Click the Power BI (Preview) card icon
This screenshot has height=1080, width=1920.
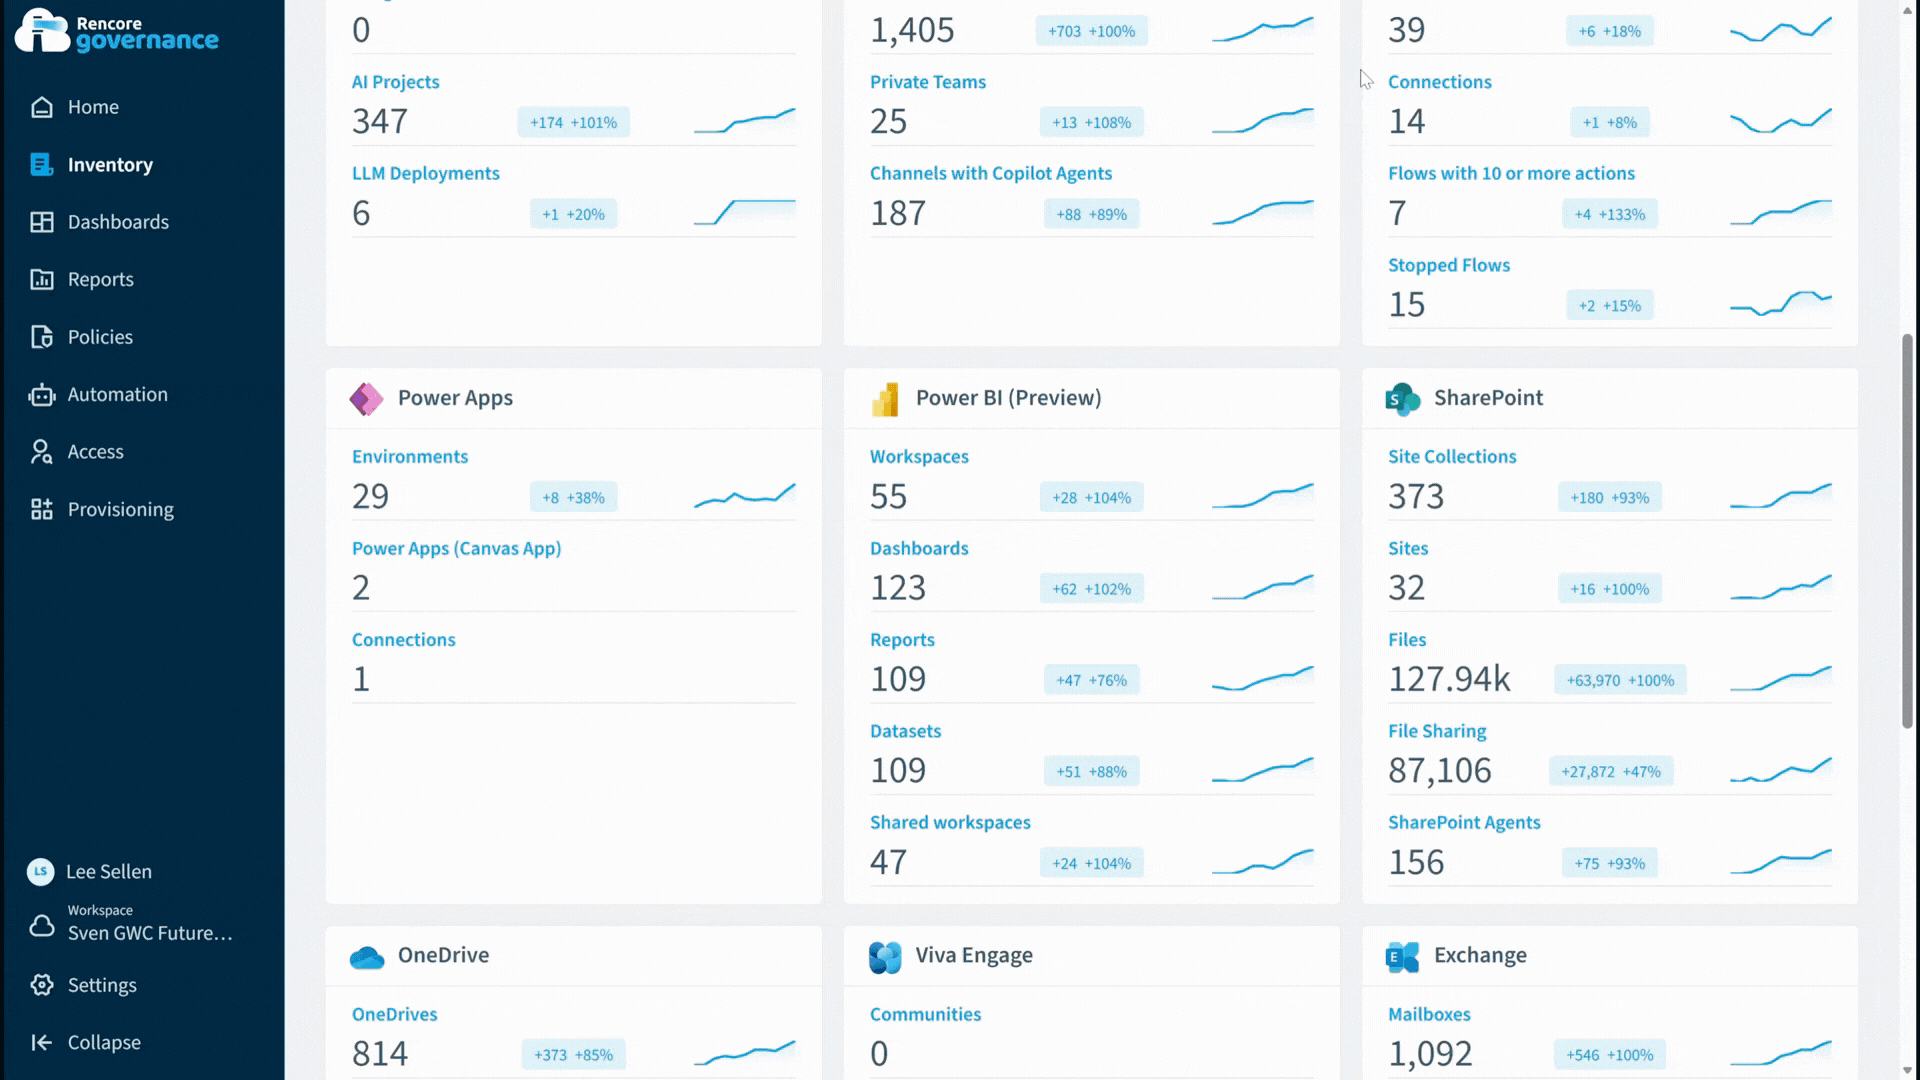[x=886, y=398]
